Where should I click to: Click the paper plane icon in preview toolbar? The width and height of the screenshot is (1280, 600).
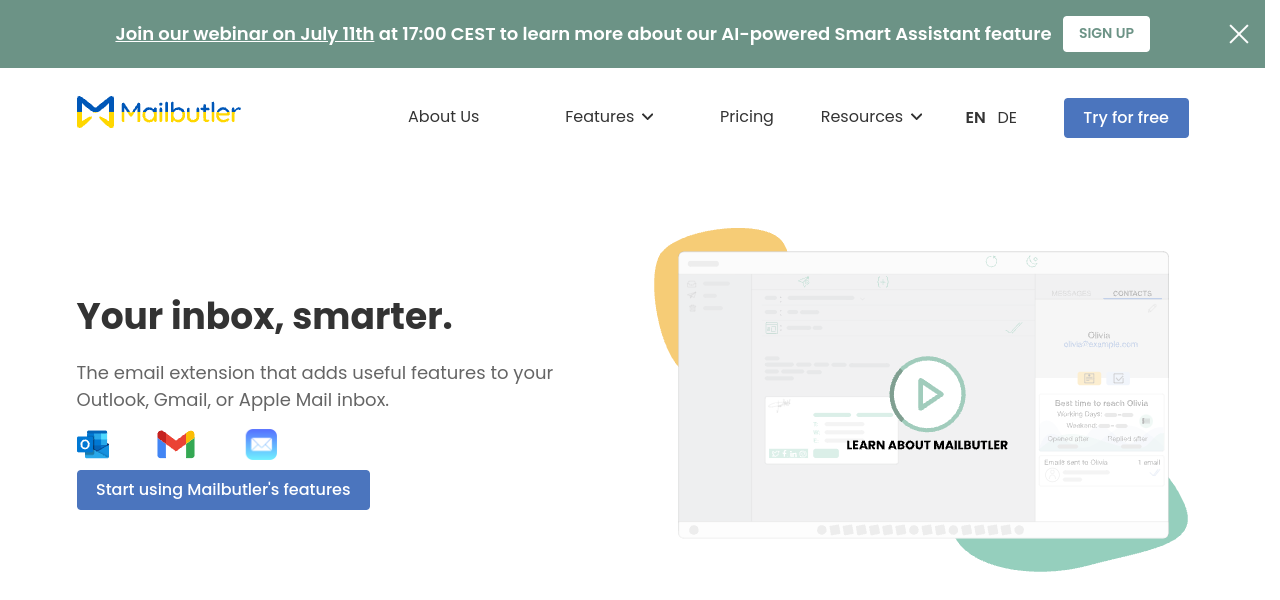803,282
